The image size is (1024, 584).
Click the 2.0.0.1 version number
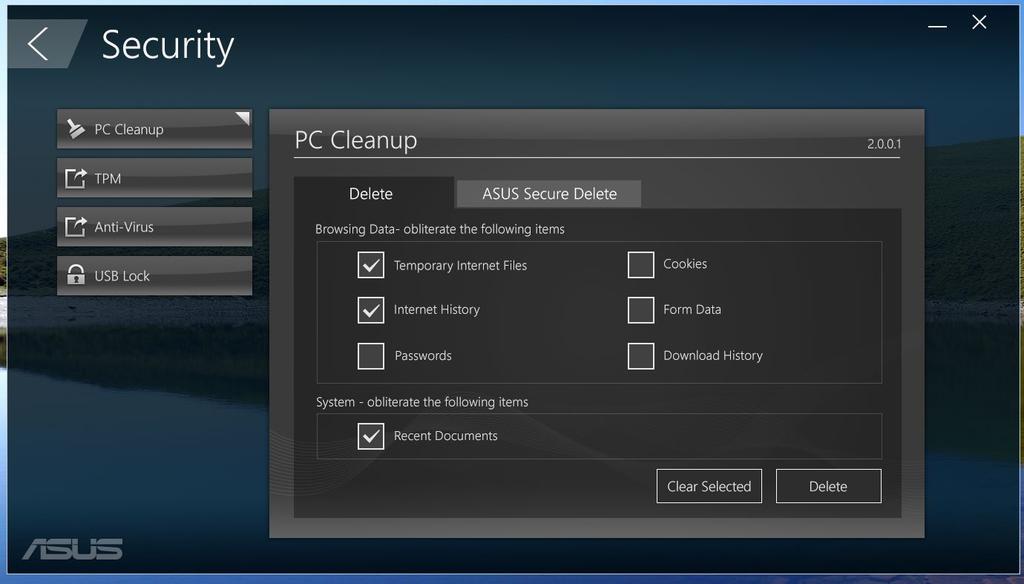click(x=884, y=144)
